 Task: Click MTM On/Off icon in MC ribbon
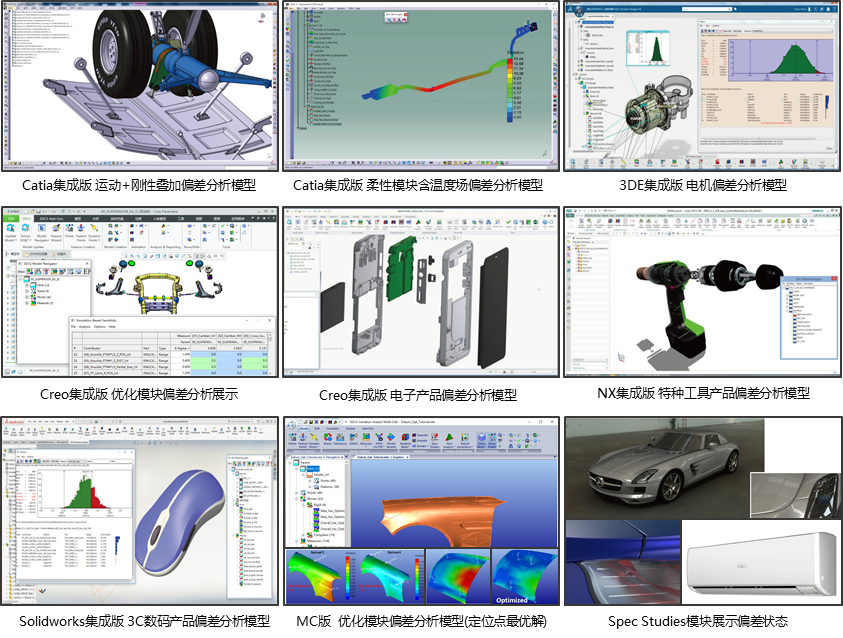click(379, 440)
